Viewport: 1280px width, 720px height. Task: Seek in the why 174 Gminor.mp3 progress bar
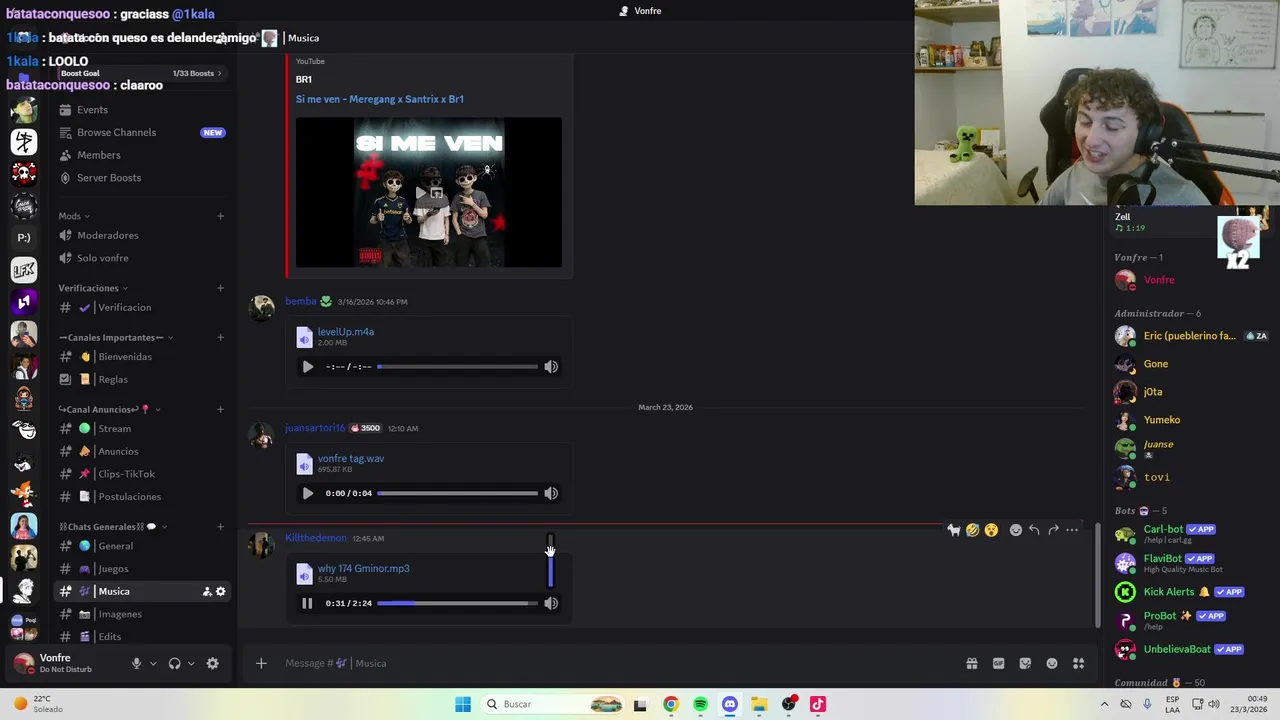point(457,603)
